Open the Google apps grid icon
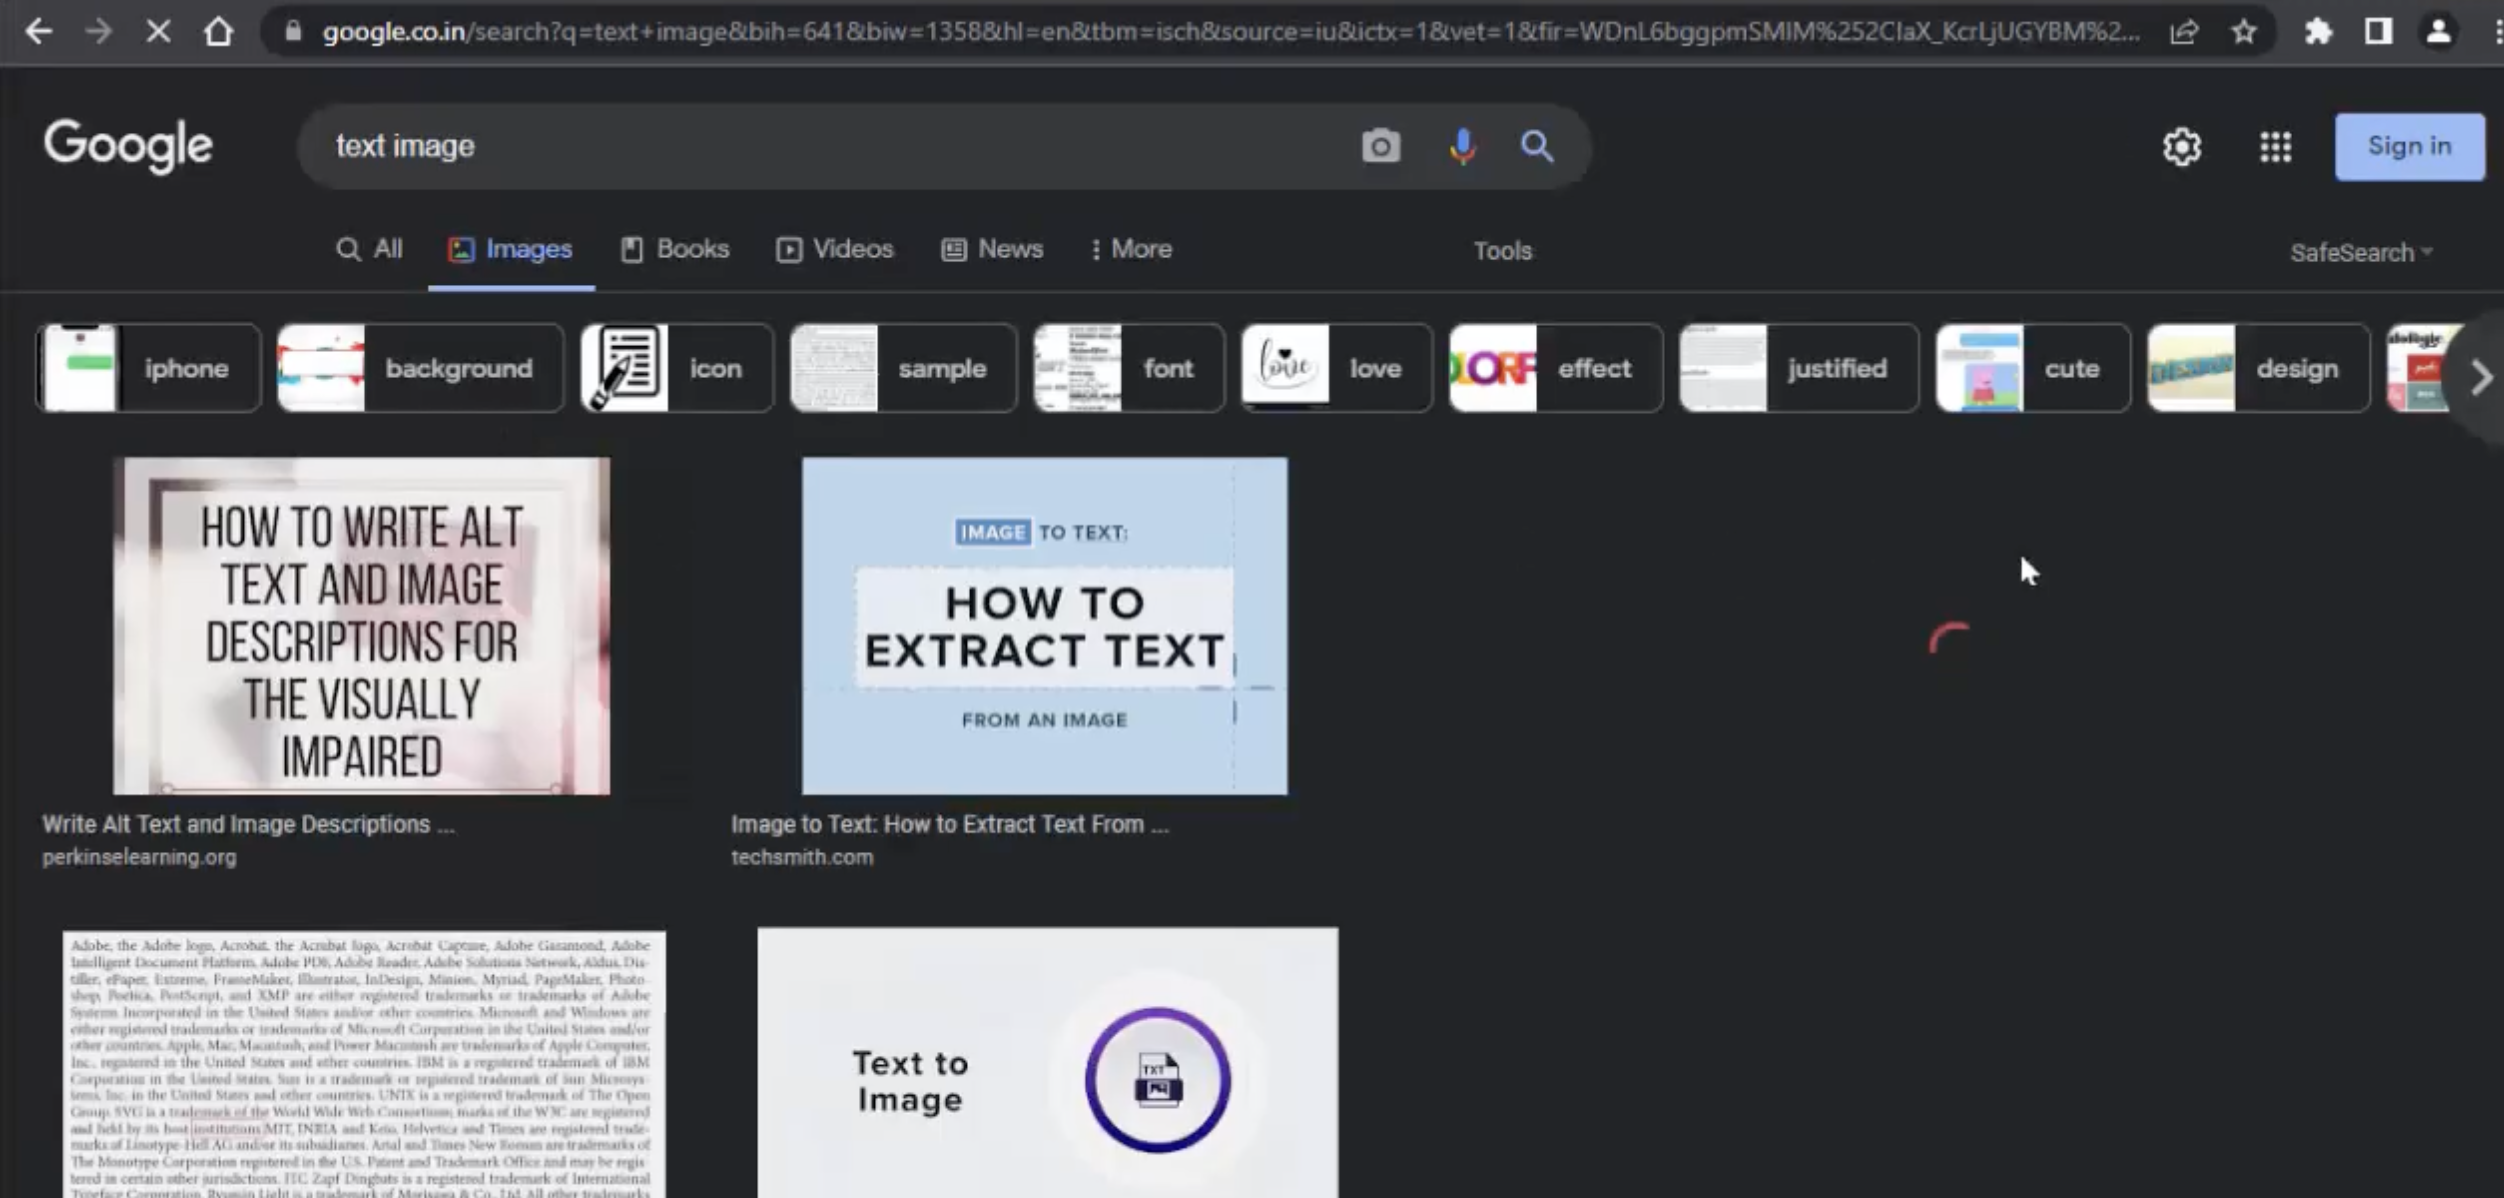This screenshot has height=1198, width=2504. click(2275, 147)
